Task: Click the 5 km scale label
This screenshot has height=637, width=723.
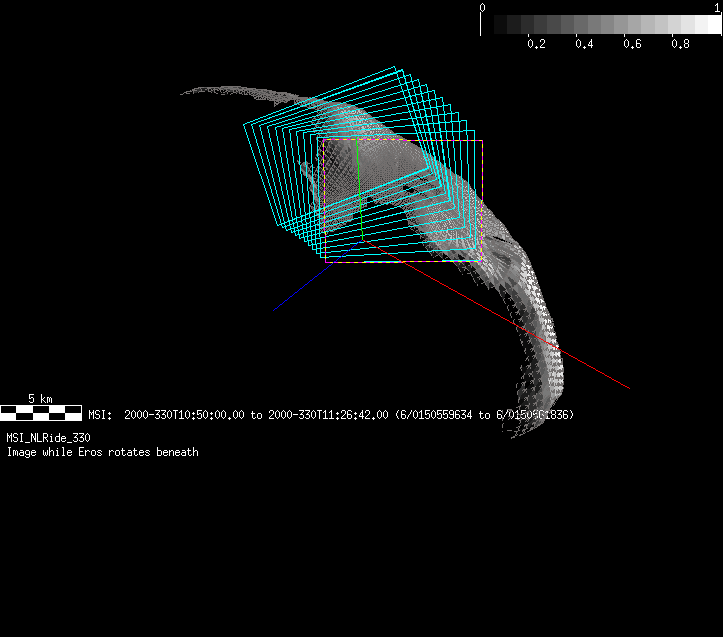Action: (39, 398)
